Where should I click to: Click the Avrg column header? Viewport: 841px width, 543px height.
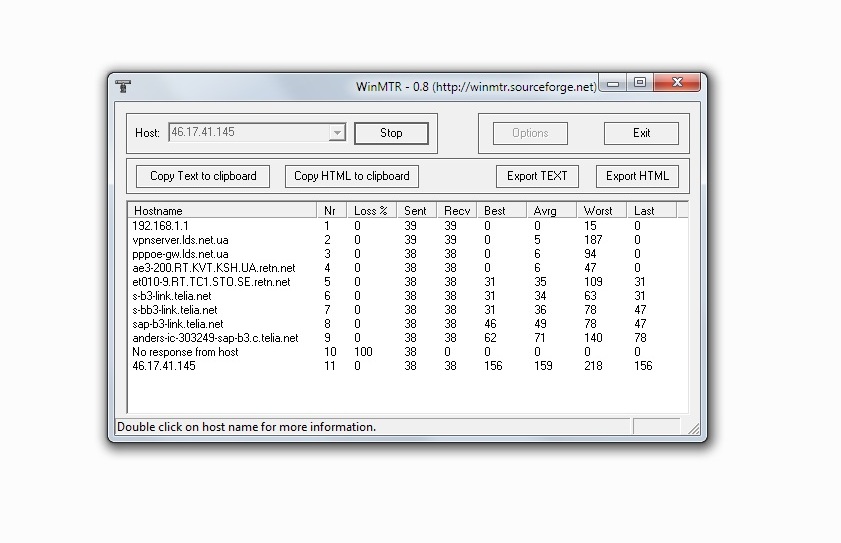click(551, 210)
